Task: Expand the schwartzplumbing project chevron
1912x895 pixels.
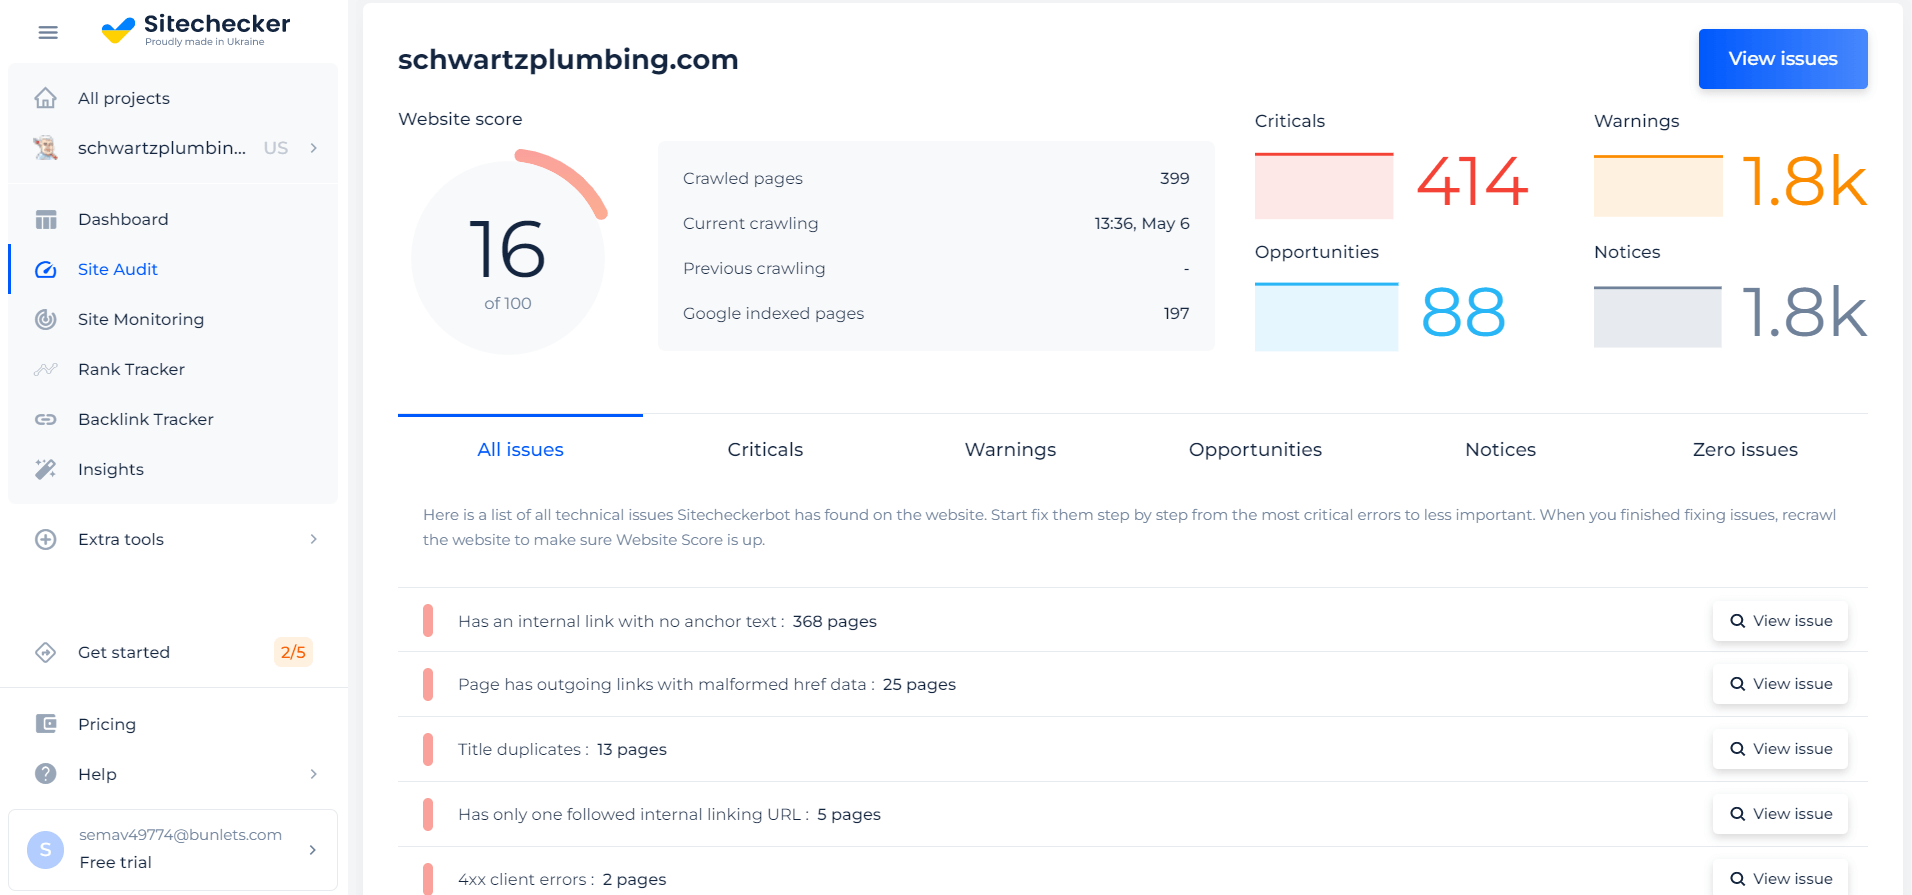Action: [x=314, y=148]
